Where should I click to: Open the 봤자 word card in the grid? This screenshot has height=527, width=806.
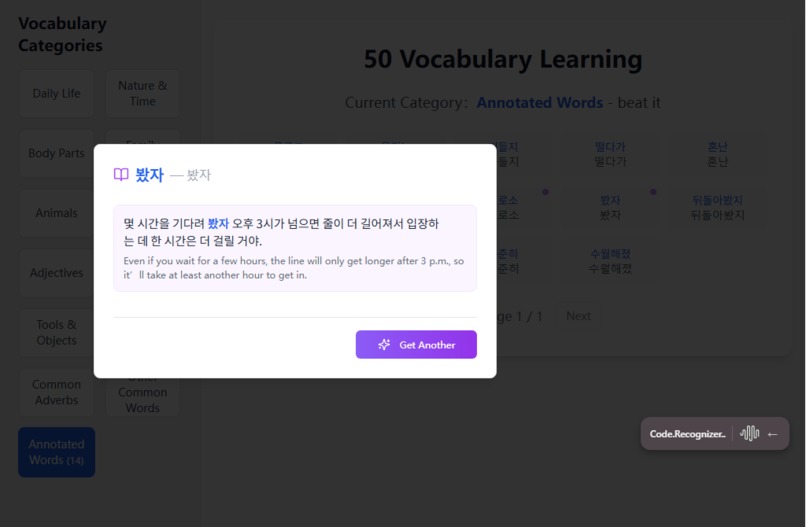tap(610, 207)
